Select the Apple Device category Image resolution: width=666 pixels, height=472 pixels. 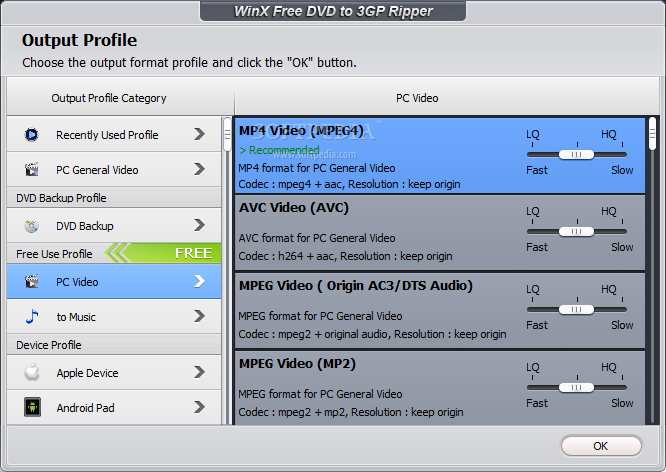pos(114,373)
